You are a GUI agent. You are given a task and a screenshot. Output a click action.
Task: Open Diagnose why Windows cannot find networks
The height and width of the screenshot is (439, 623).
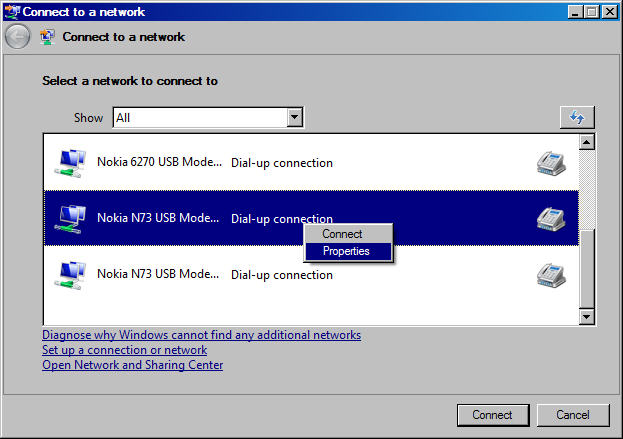pyautogui.click(x=201, y=335)
